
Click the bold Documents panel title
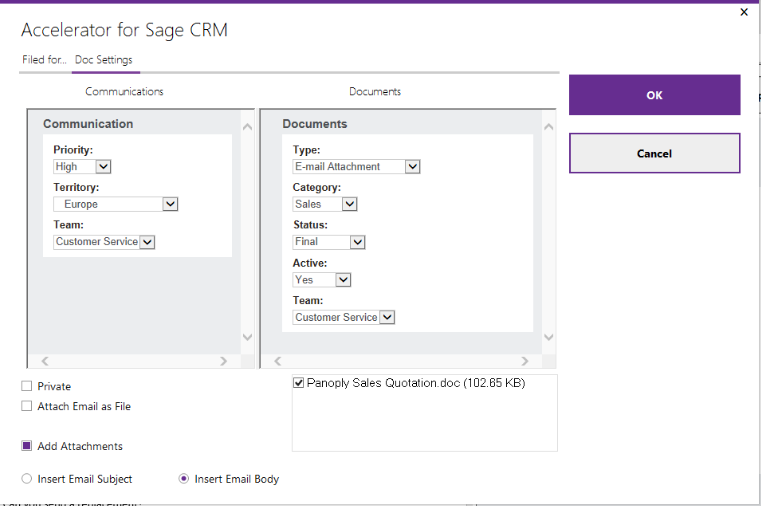pos(314,124)
